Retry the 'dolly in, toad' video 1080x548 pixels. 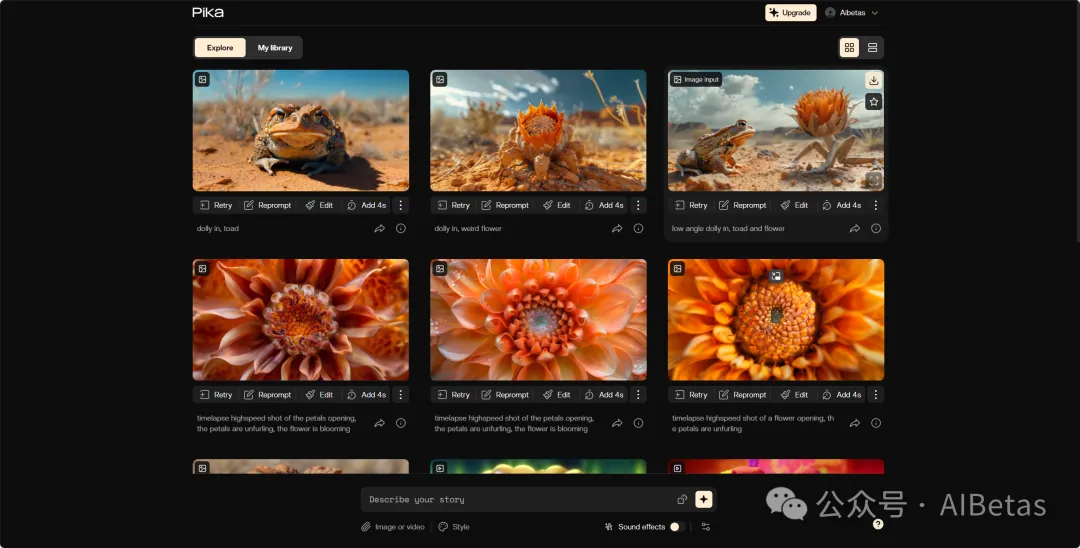[x=216, y=205]
